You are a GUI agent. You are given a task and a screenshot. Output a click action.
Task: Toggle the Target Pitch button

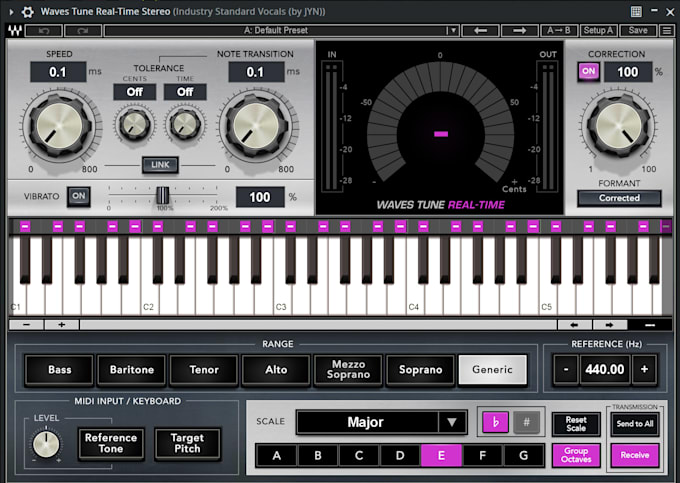click(x=187, y=443)
